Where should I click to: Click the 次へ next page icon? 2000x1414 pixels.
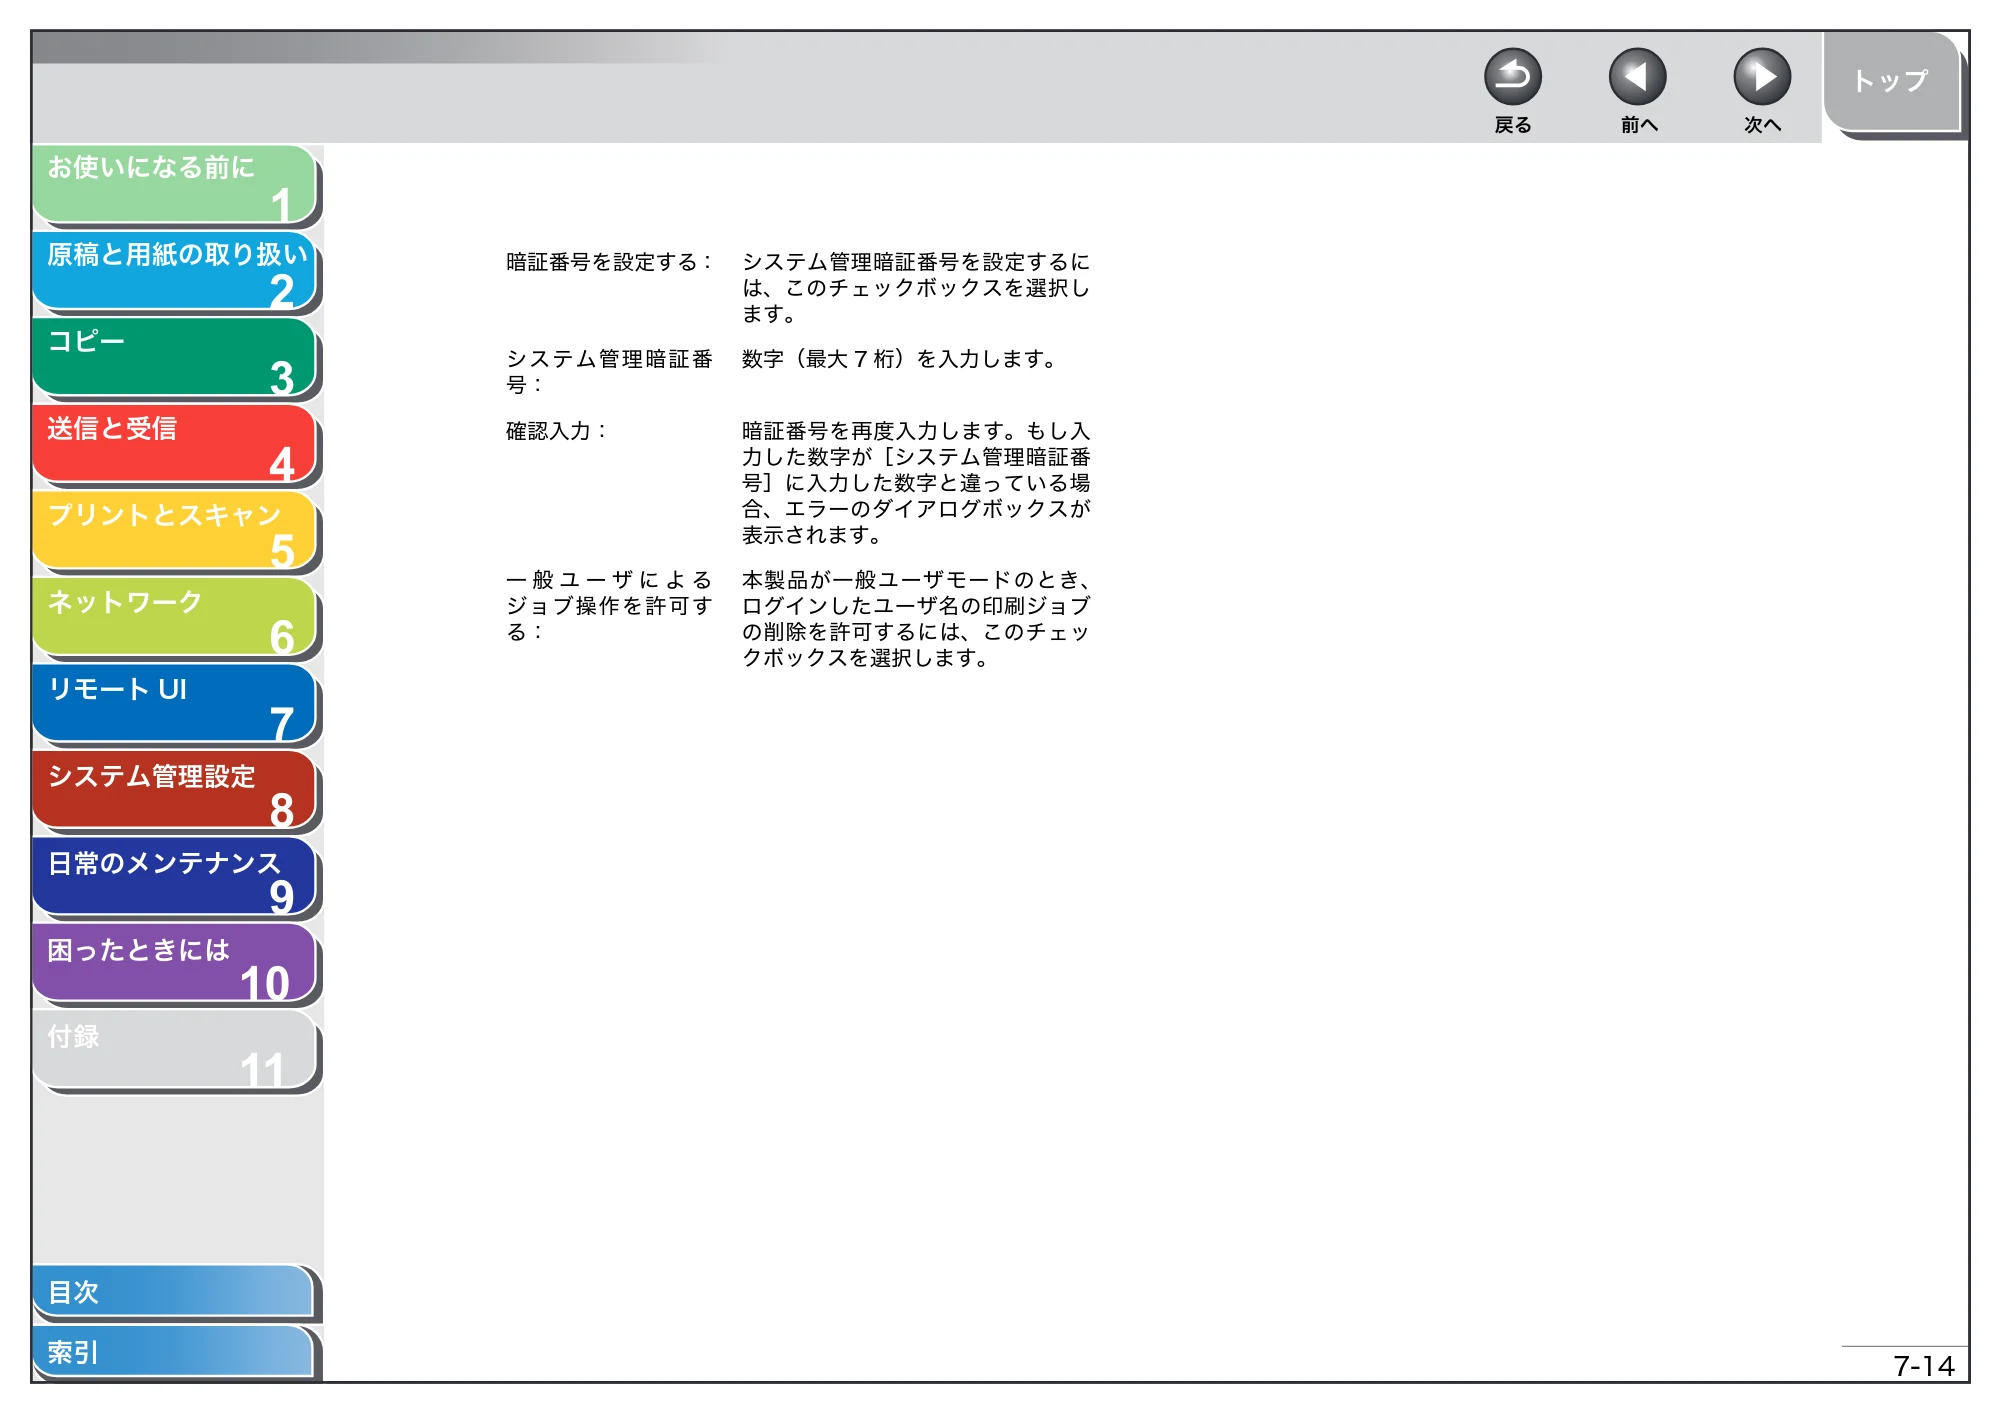[1761, 77]
